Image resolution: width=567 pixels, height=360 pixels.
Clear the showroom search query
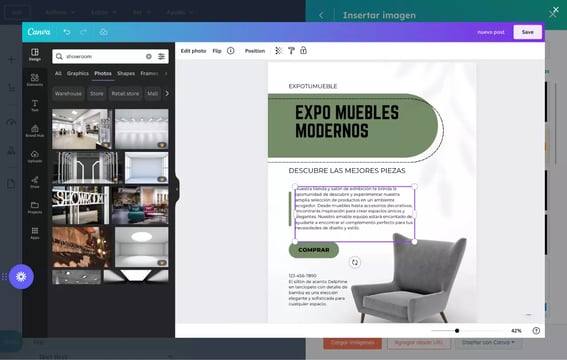click(149, 56)
